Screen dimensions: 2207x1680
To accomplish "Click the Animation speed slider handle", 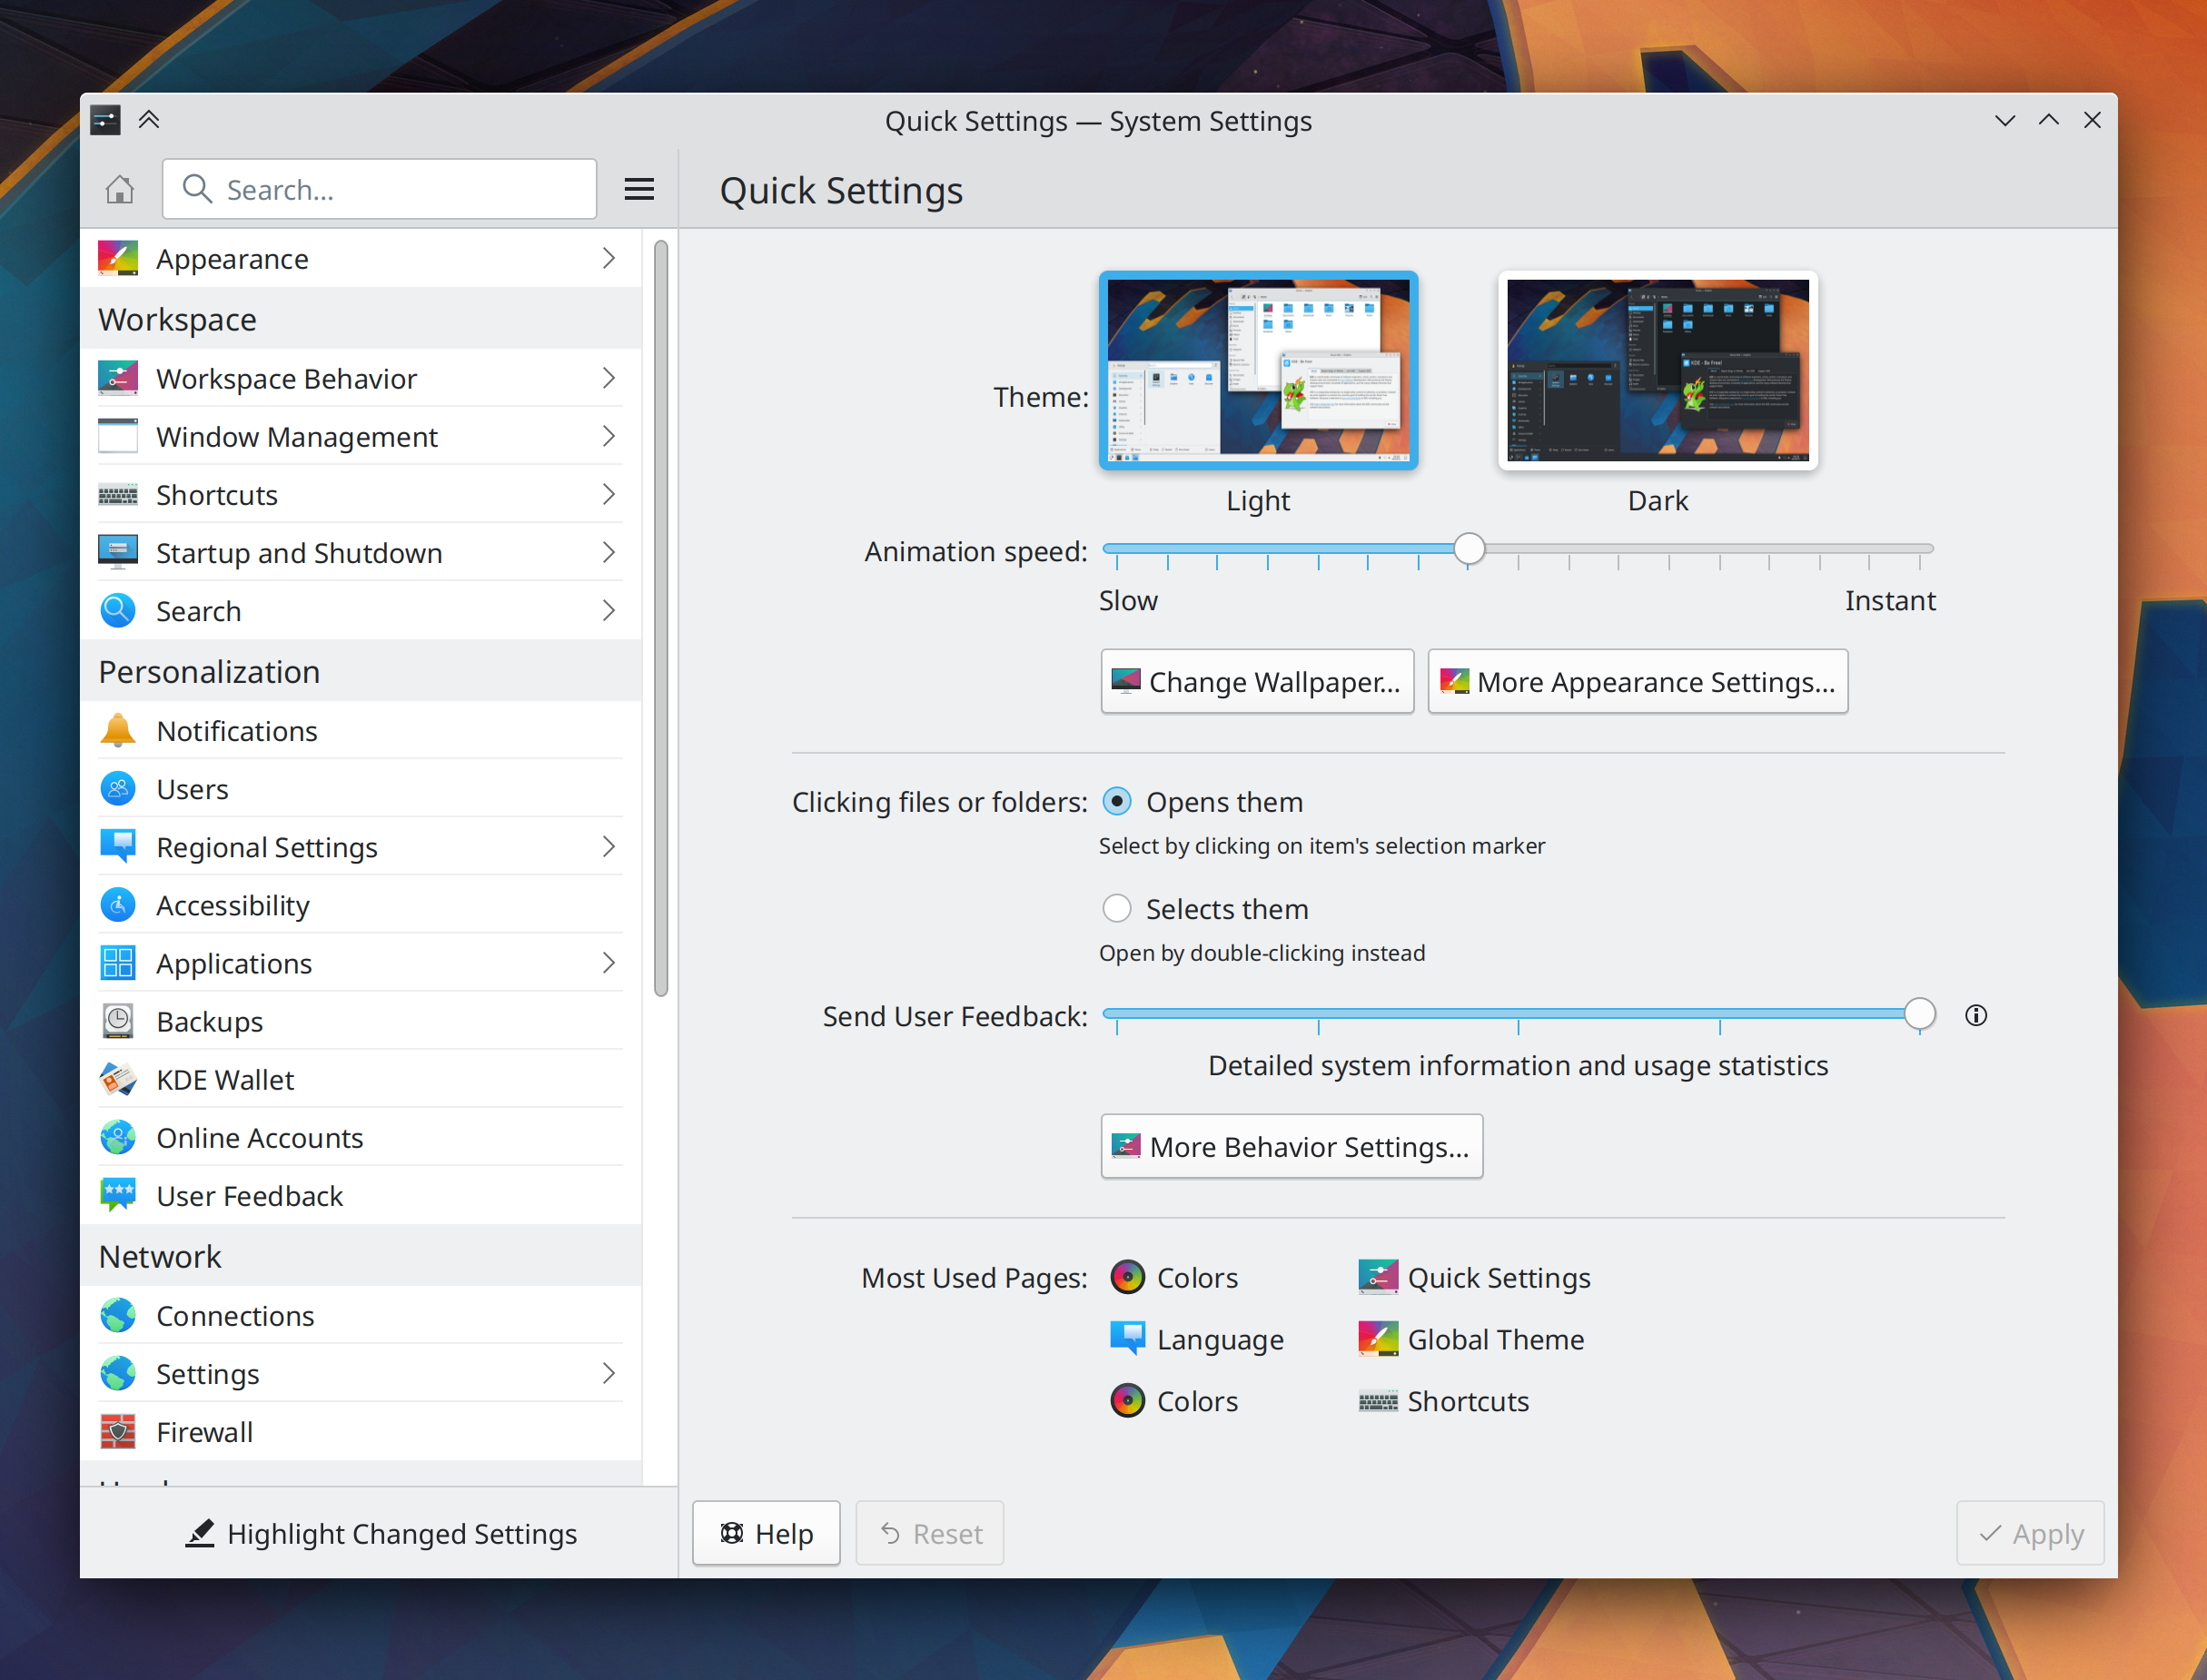I will coord(1469,549).
